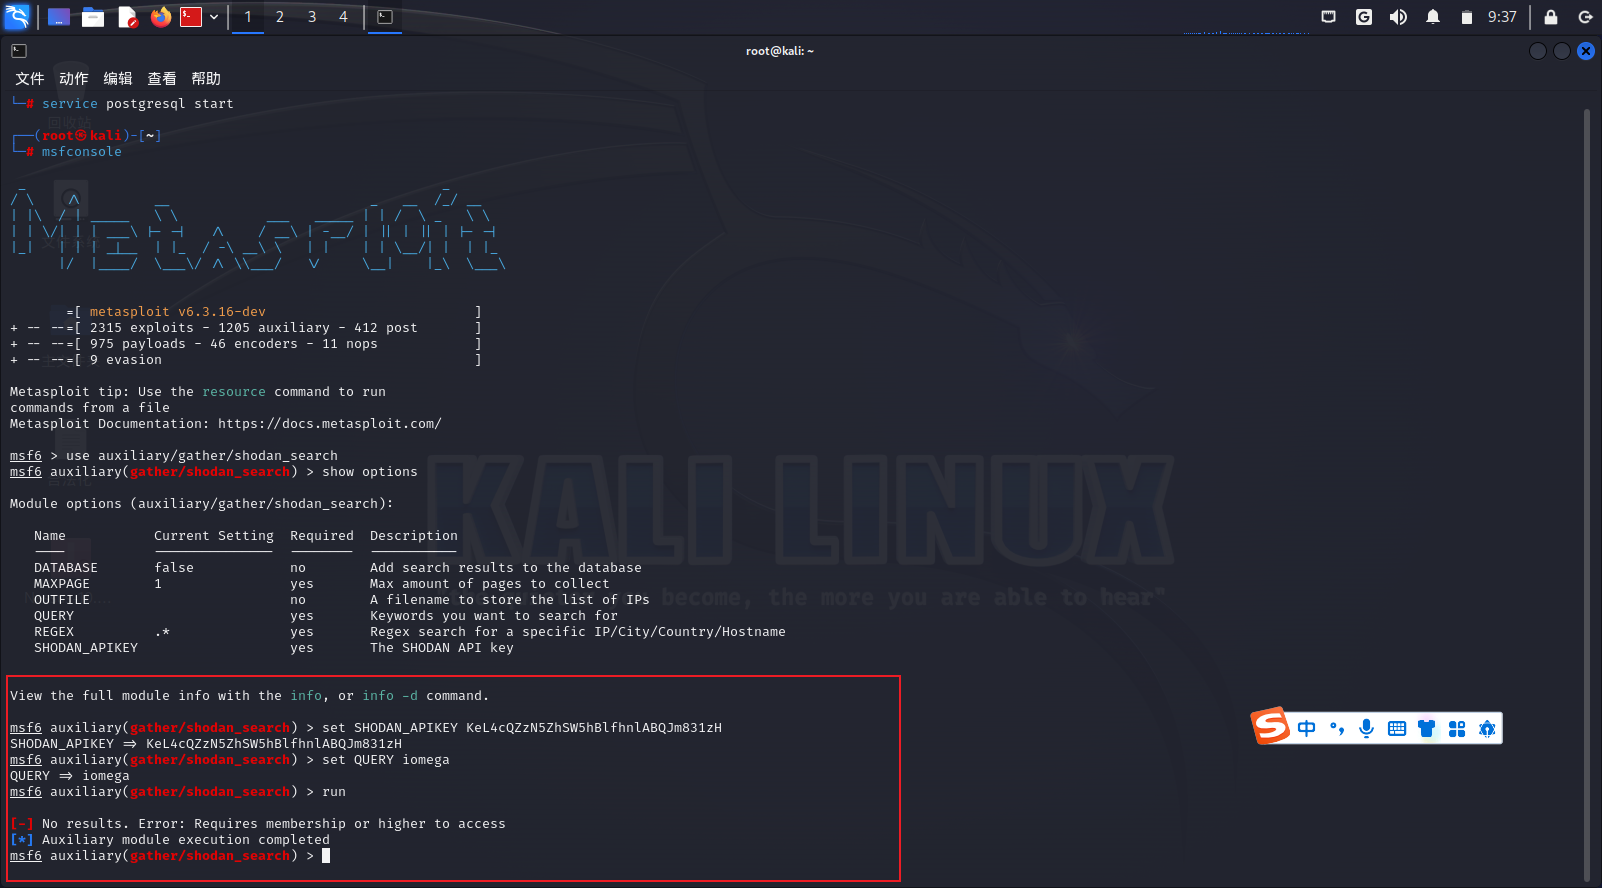This screenshot has width=1602, height=888.
Task: Click the 'Required' column header
Action: coord(322,536)
